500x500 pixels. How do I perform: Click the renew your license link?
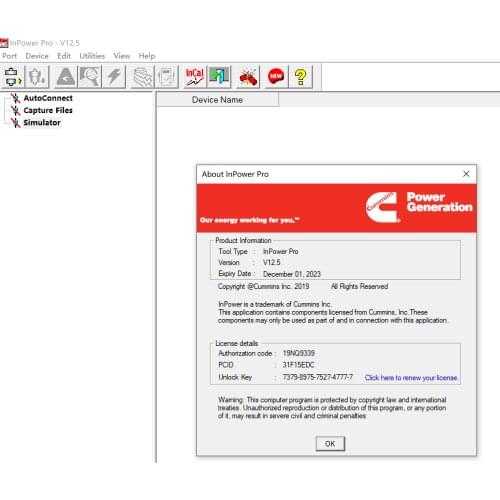click(411, 378)
